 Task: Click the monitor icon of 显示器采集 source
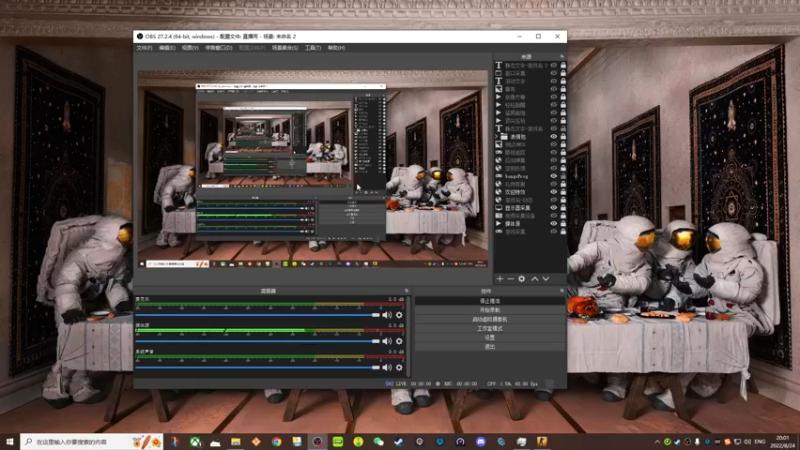pos(499,208)
